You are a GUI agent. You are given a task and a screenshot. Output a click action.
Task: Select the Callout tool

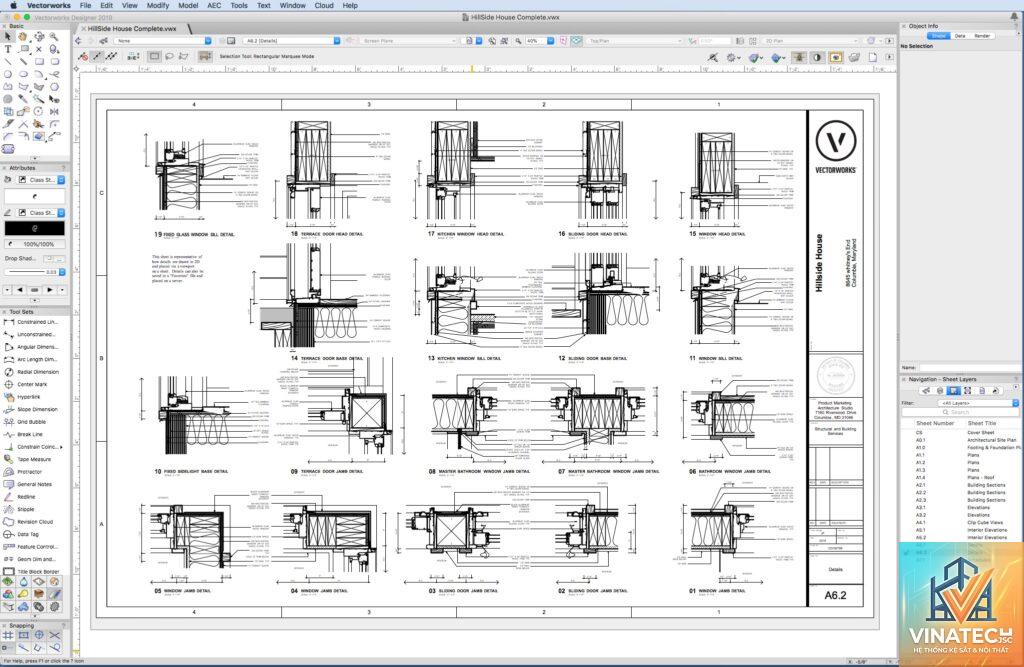(24, 49)
